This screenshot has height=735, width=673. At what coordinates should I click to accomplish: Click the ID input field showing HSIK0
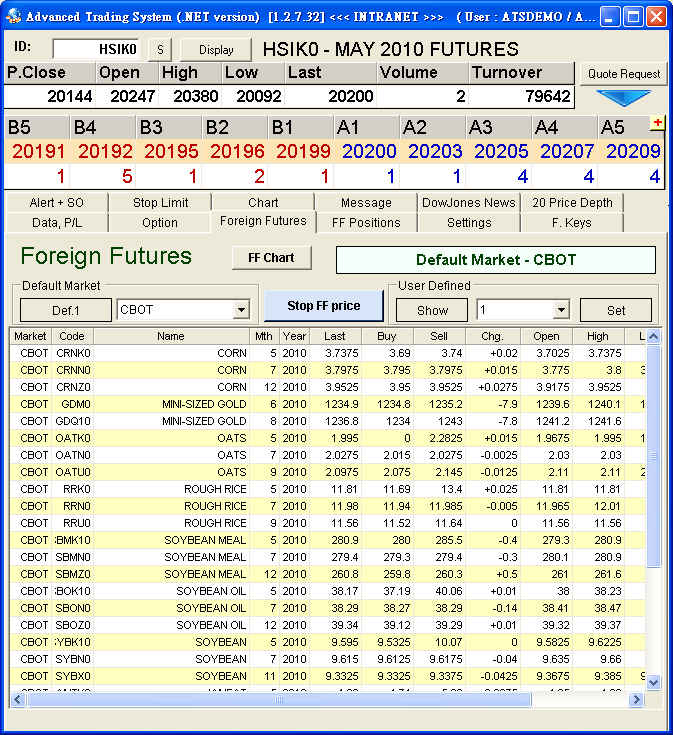tap(96, 49)
